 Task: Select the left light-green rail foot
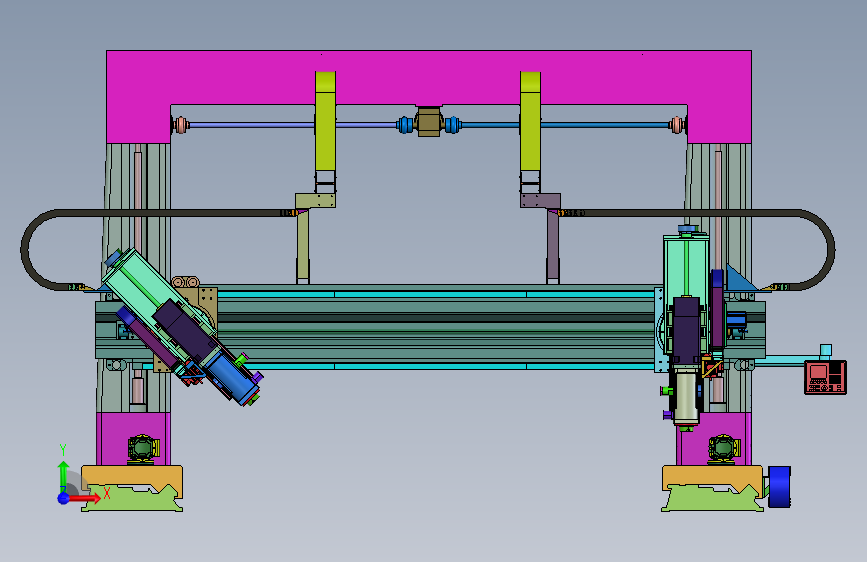point(133,501)
